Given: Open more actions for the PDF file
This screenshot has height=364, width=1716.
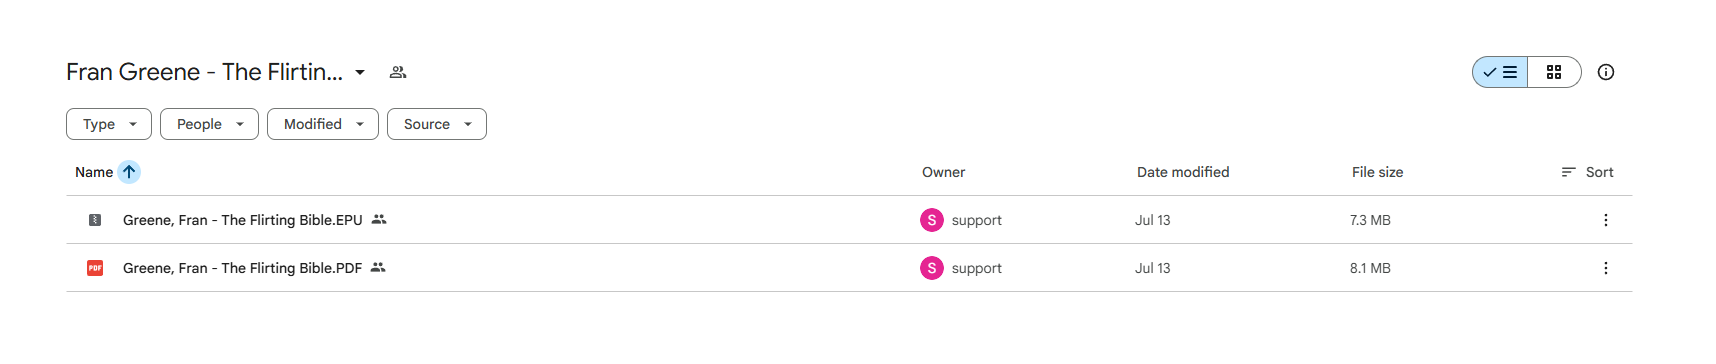Looking at the screenshot, I should pyautogui.click(x=1606, y=268).
